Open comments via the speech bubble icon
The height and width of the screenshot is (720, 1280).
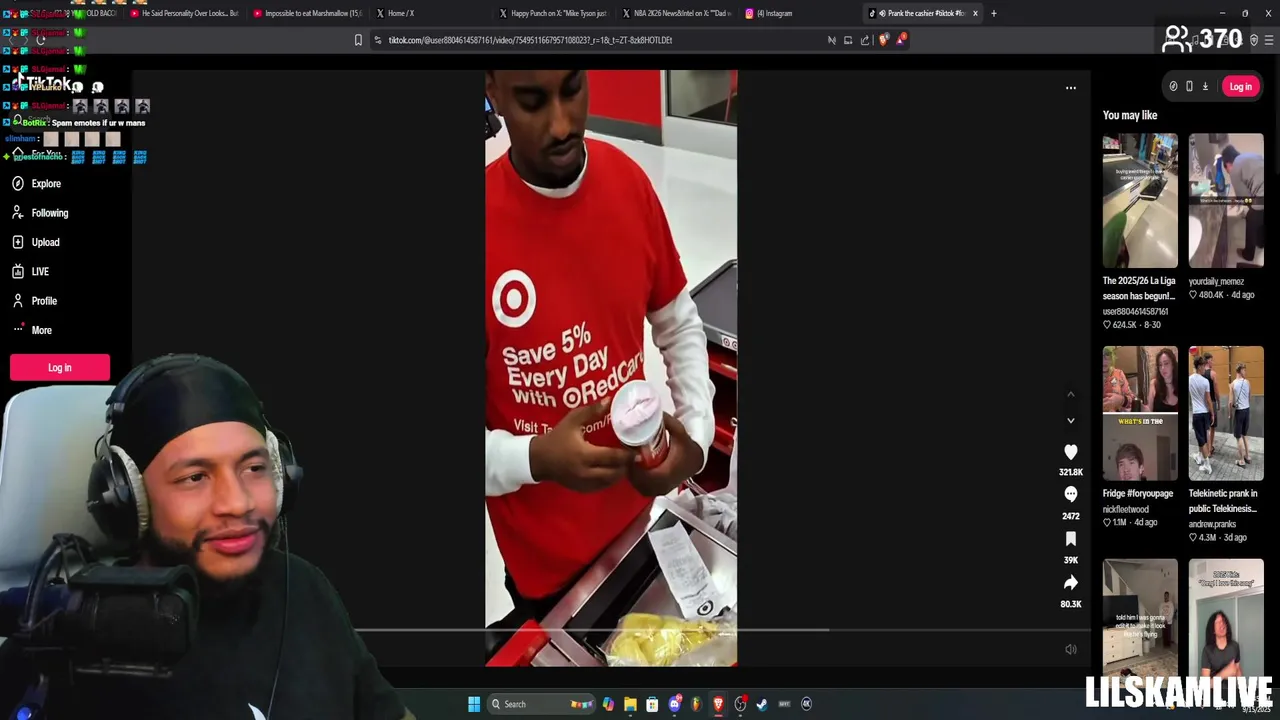point(1070,494)
